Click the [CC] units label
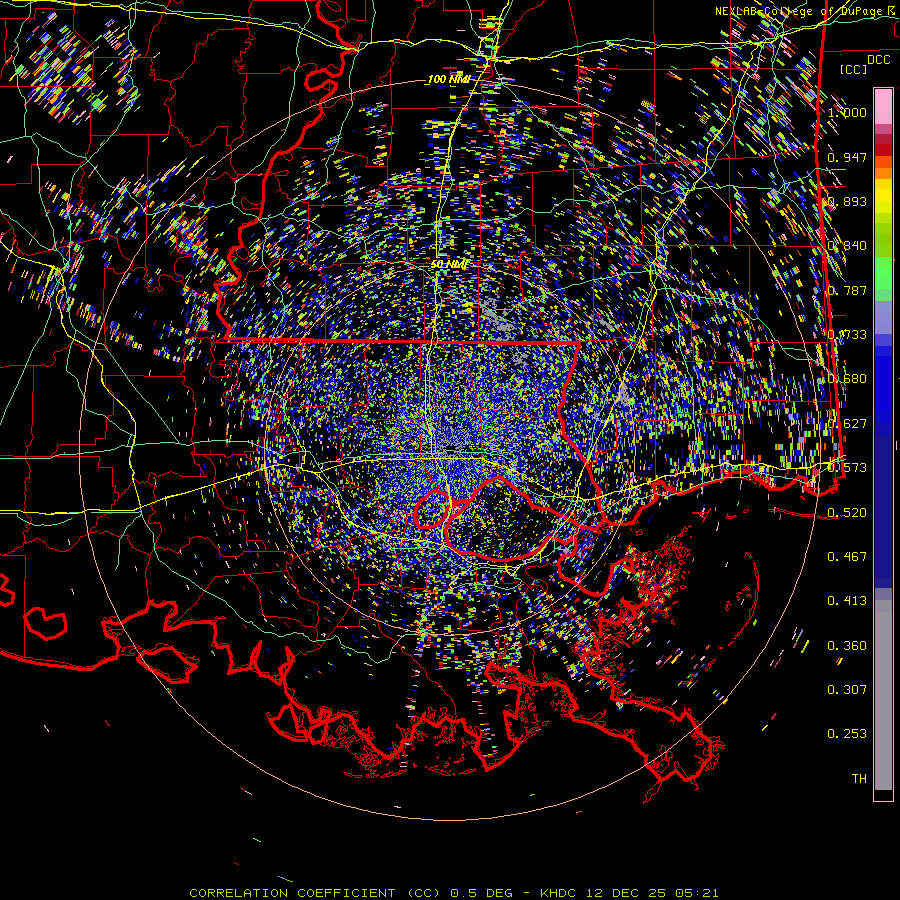Screen dimensions: 900x900 [x=854, y=69]
